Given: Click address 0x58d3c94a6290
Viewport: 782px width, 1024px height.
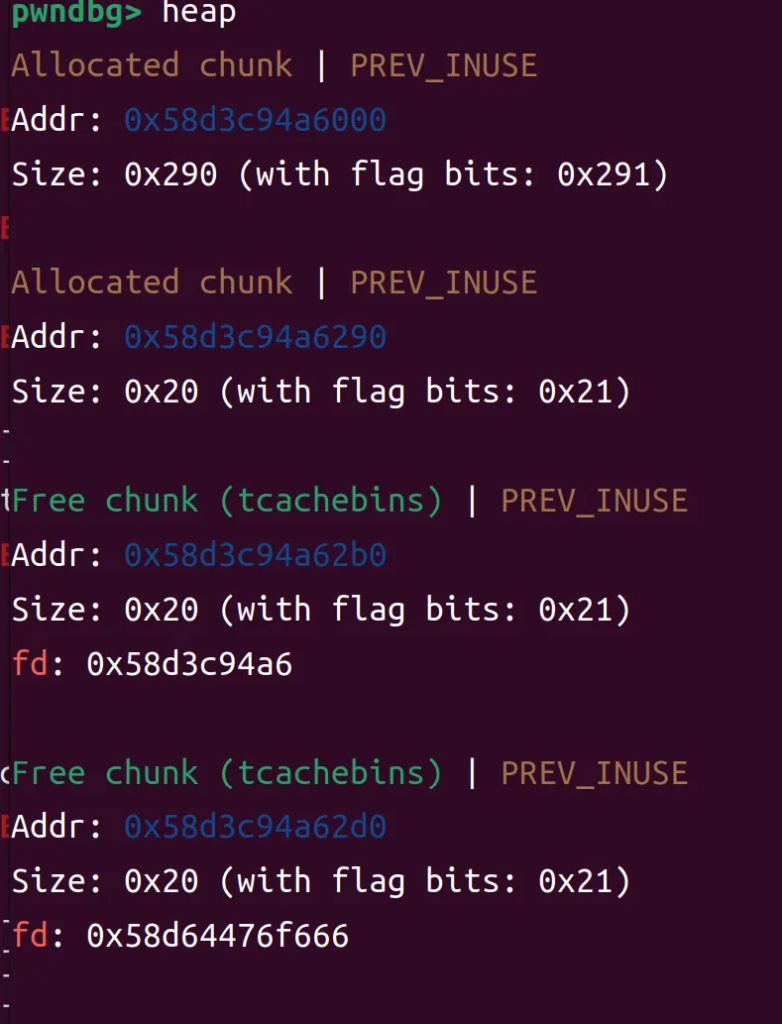Looking at the screenshot, I should [255, 338].
